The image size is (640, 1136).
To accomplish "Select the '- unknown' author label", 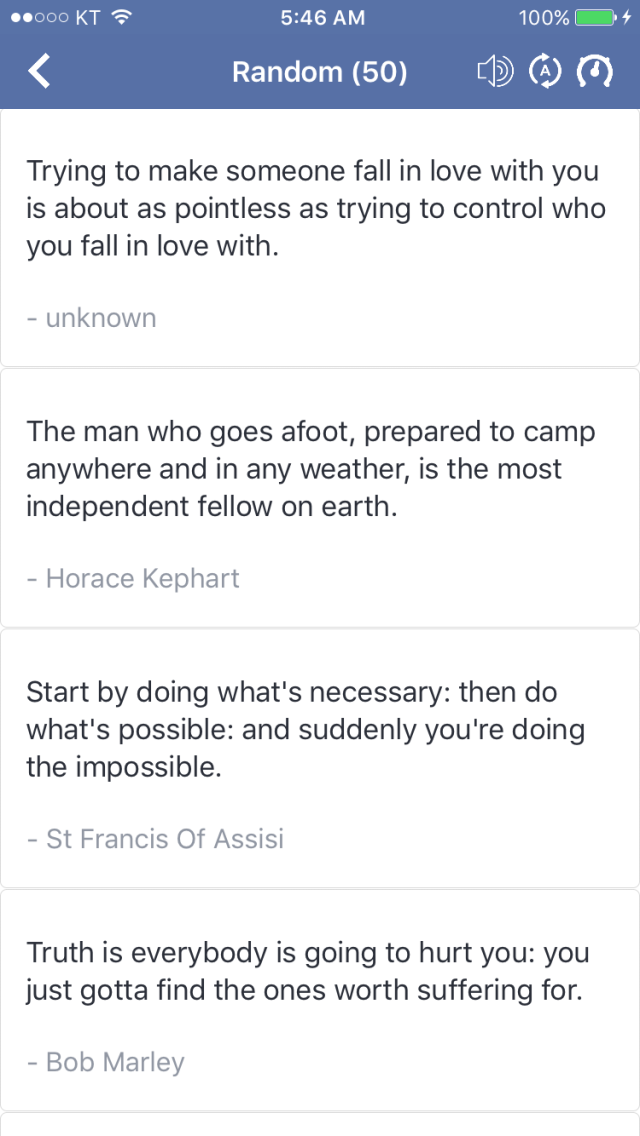I will [91, 318].
